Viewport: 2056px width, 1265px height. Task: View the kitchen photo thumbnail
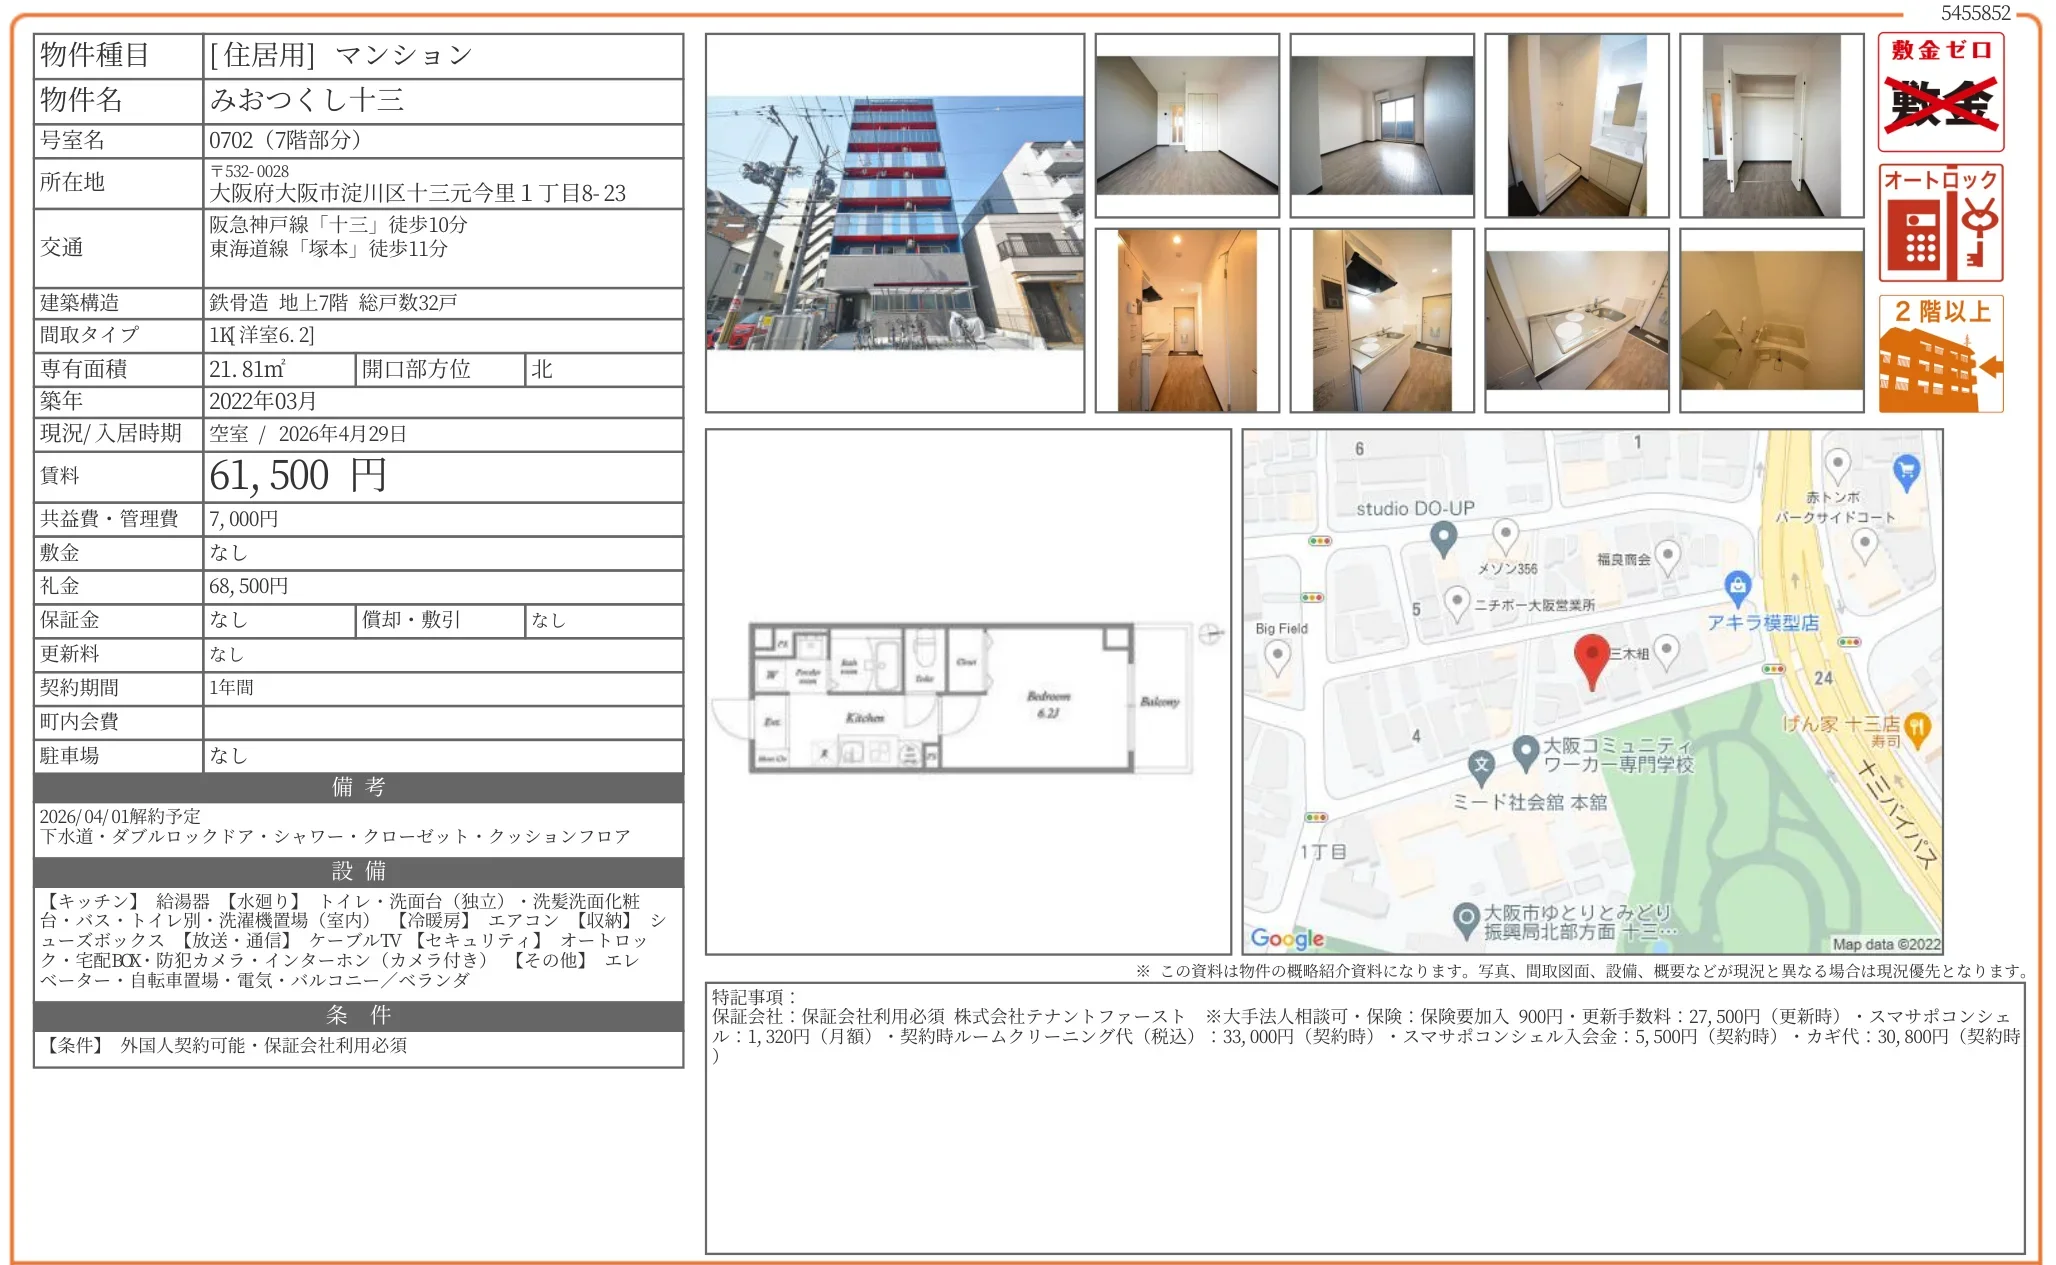[x=1577, y=318]
